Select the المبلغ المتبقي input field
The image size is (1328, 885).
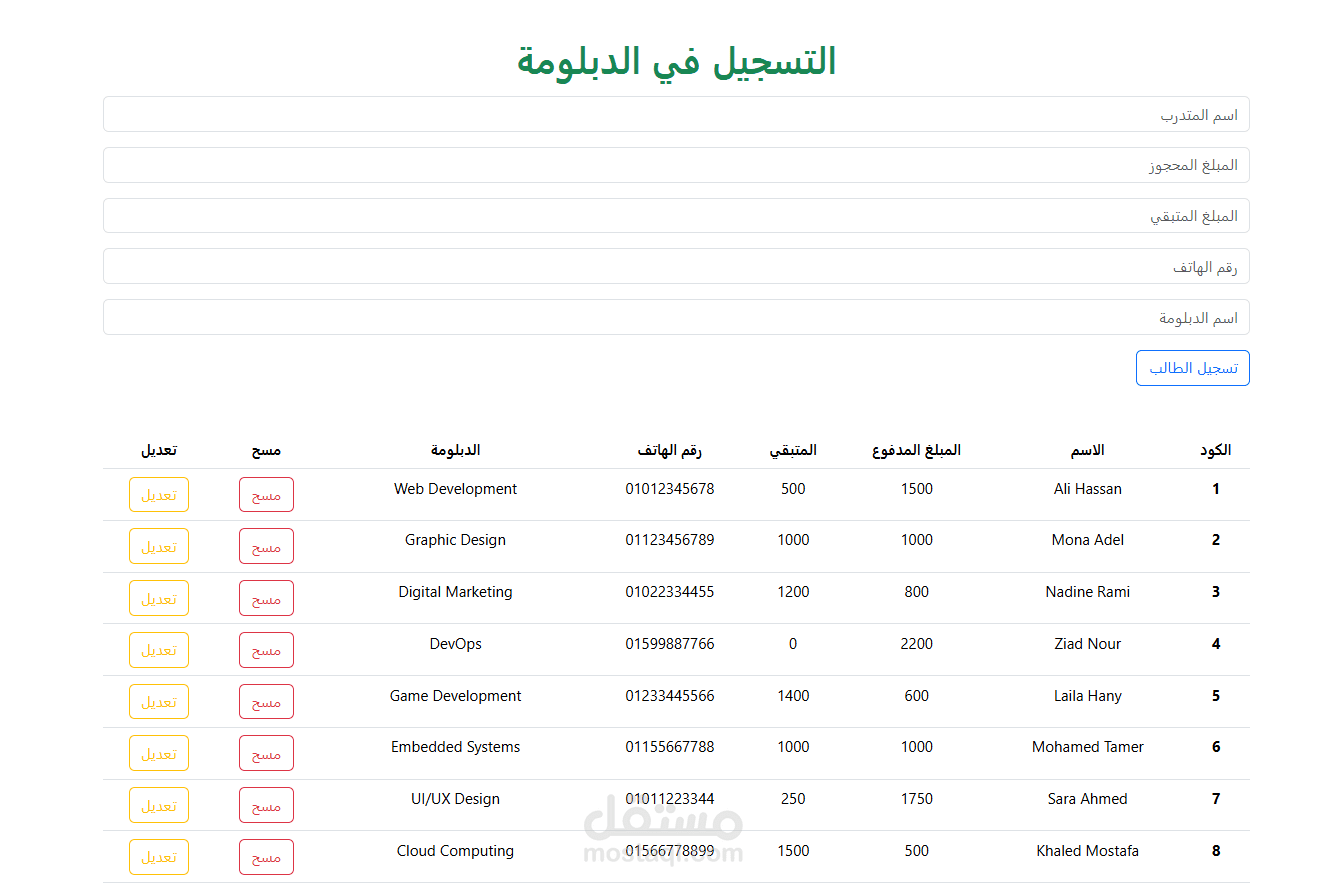tap(676, 216)
